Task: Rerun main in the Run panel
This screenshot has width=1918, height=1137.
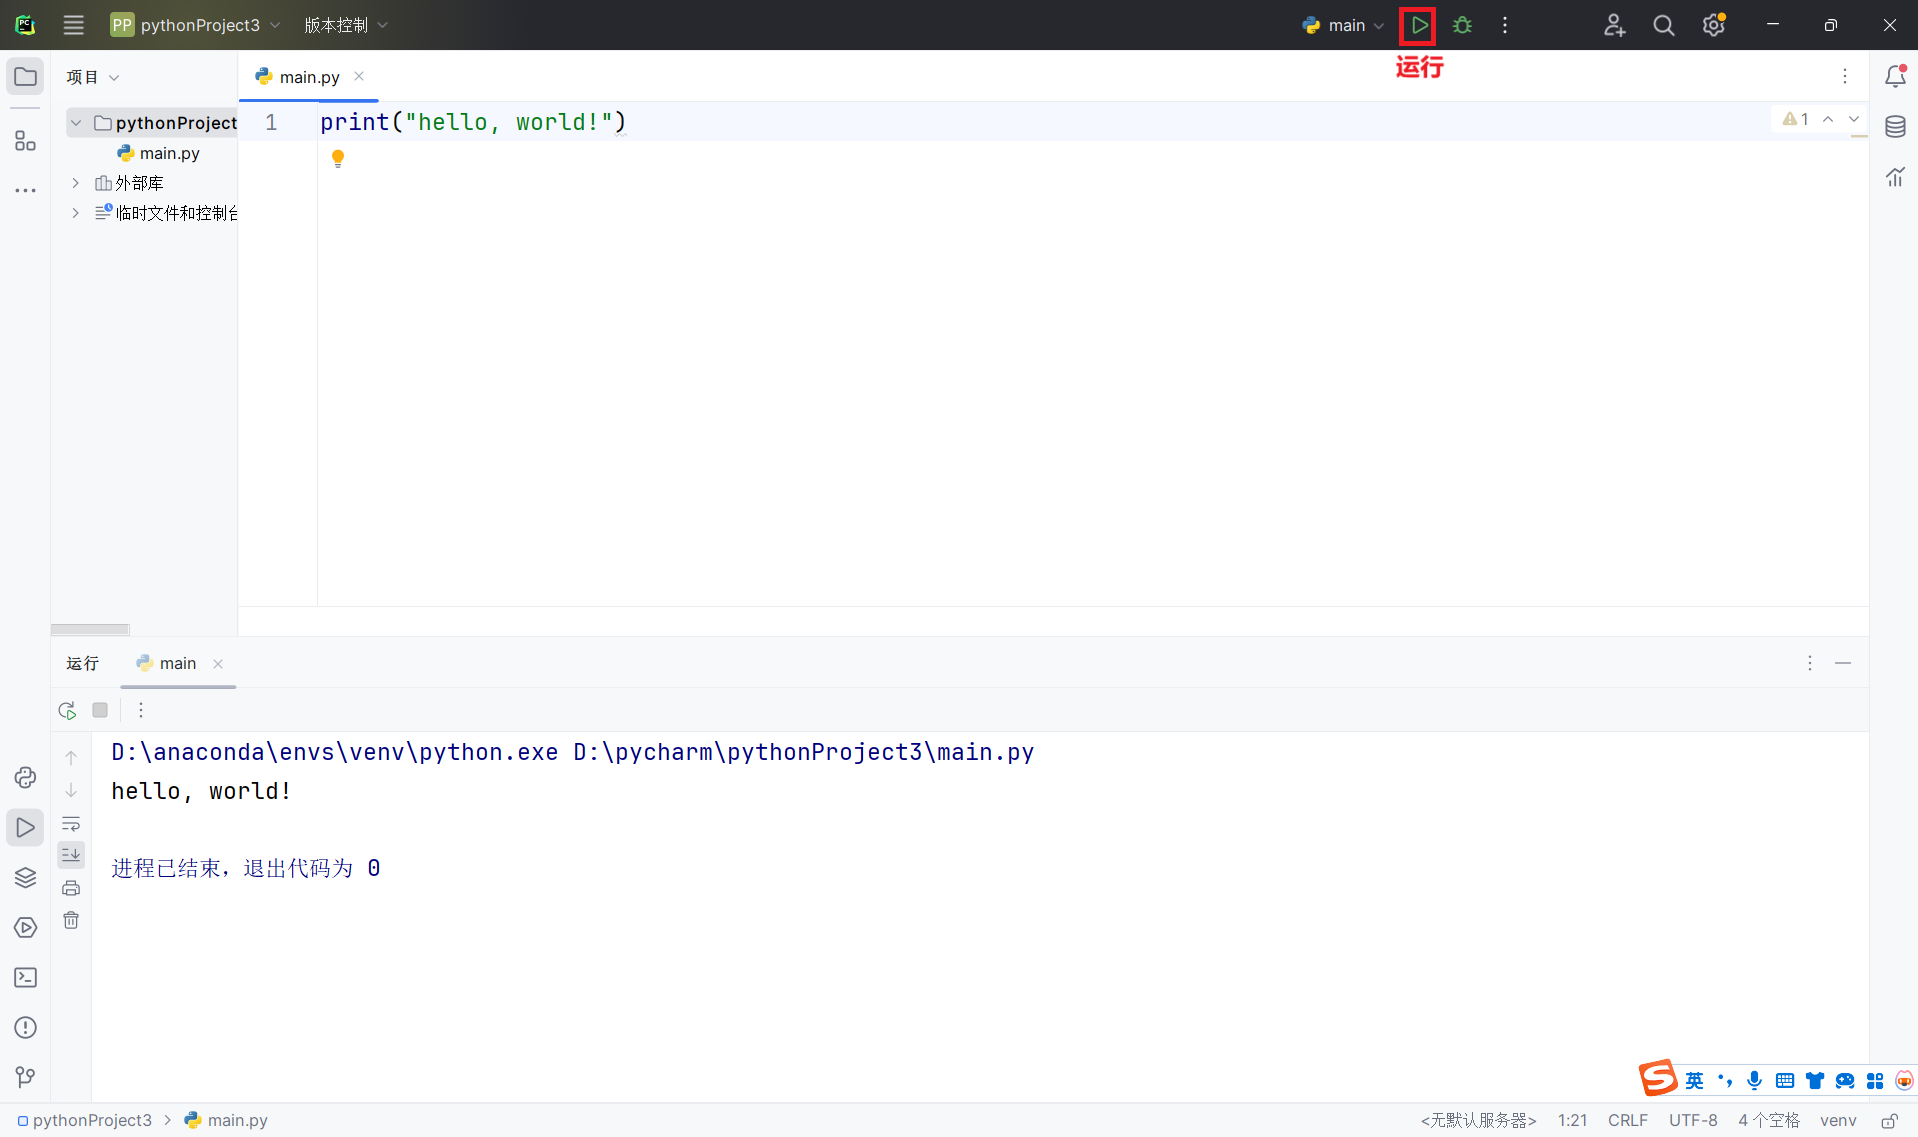Action: 67,710
